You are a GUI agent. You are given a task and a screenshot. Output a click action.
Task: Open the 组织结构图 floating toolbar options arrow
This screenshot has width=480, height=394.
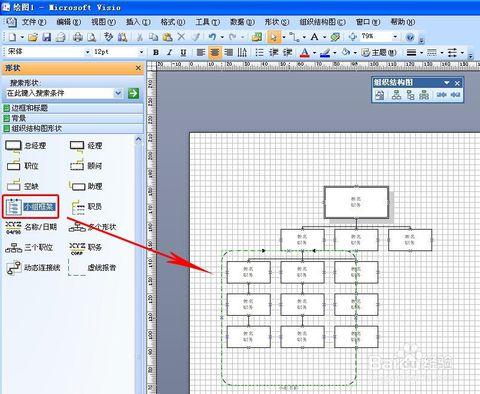coord(447,83)
